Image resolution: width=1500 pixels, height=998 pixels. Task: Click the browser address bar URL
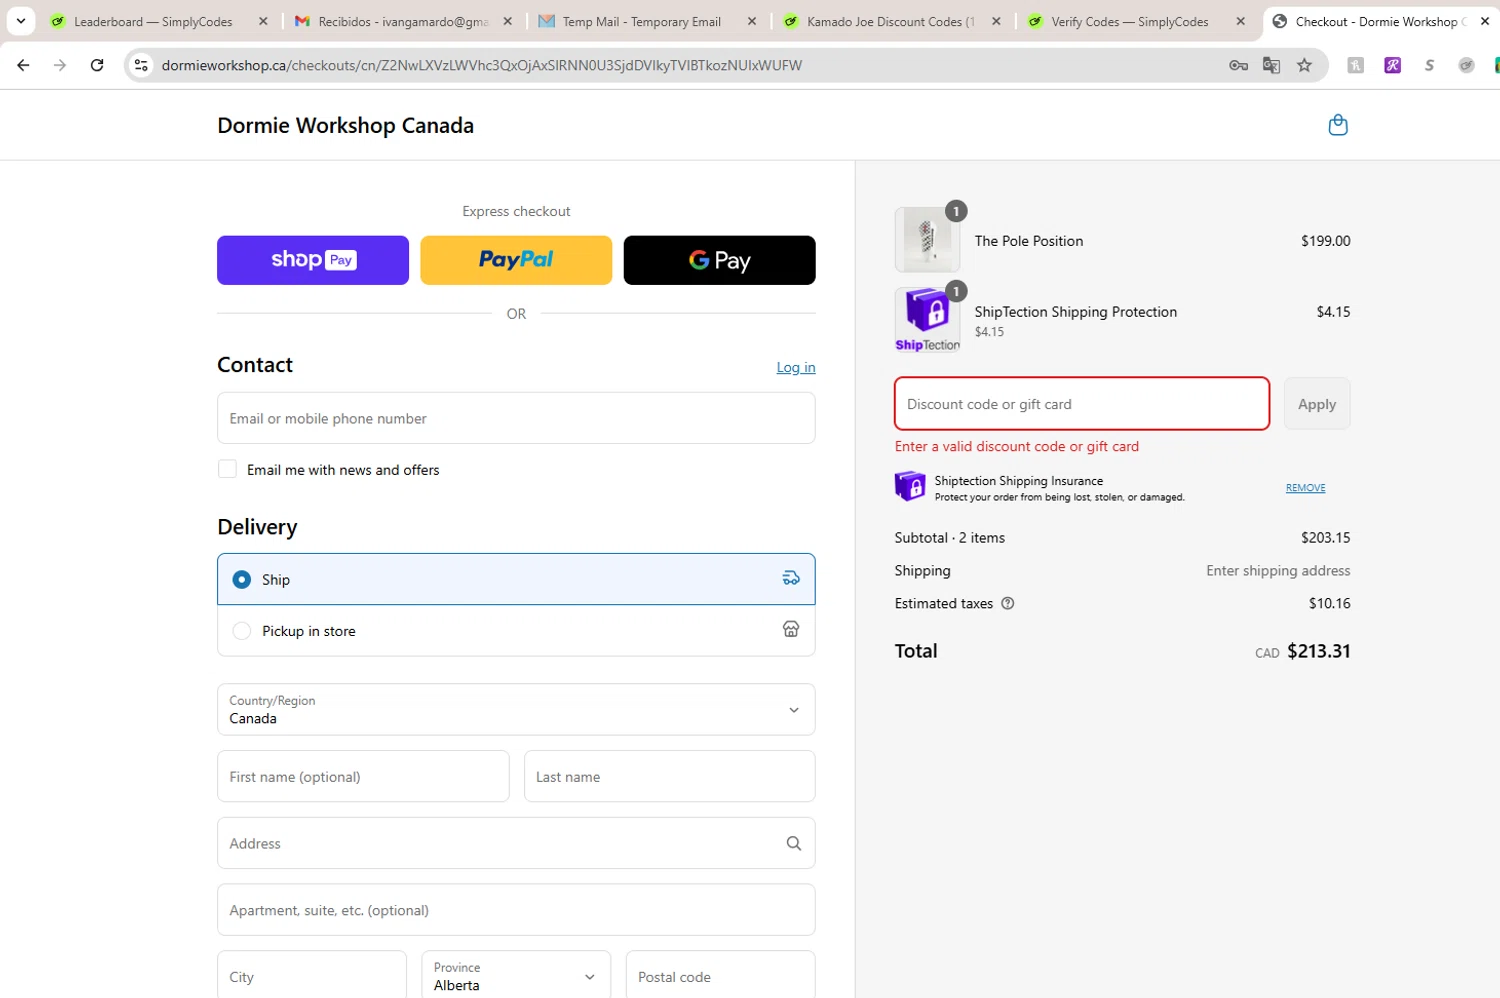[x=482, y=65]
